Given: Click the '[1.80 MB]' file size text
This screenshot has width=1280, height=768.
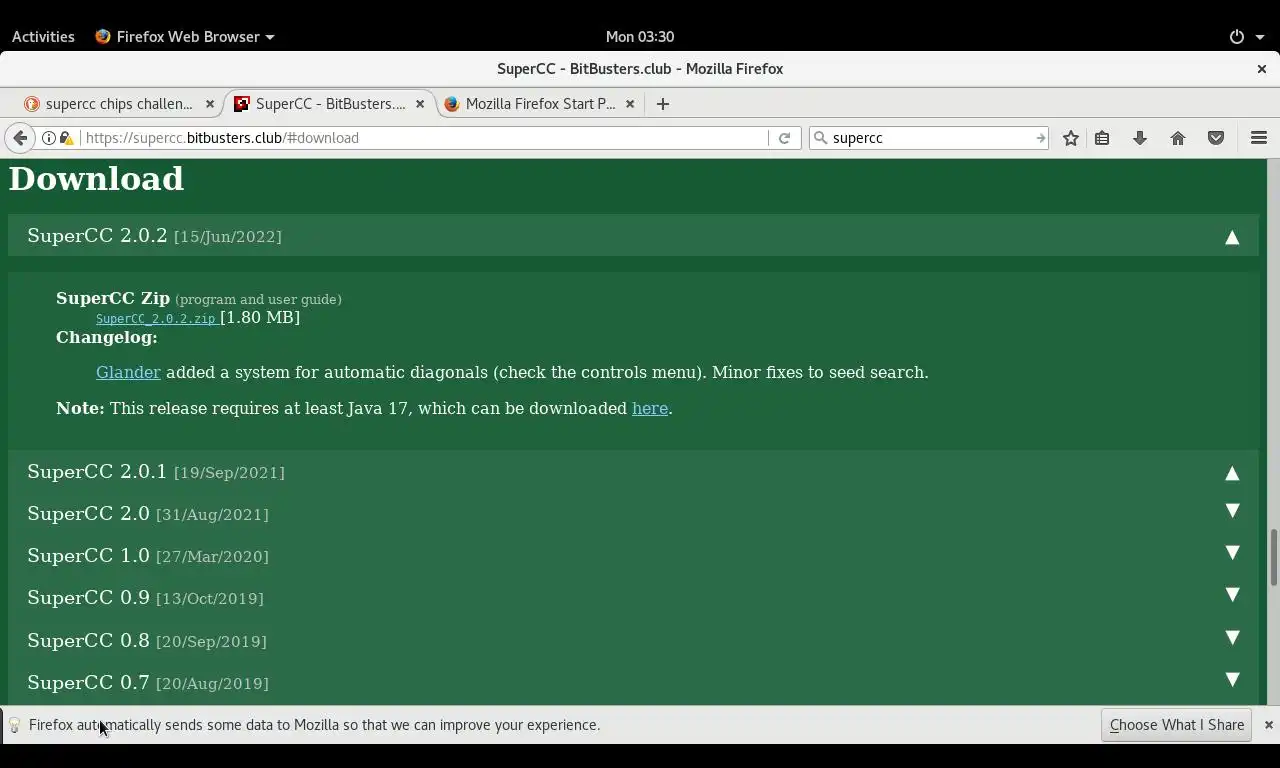Looking at the screenshot, I should [260, 317].
